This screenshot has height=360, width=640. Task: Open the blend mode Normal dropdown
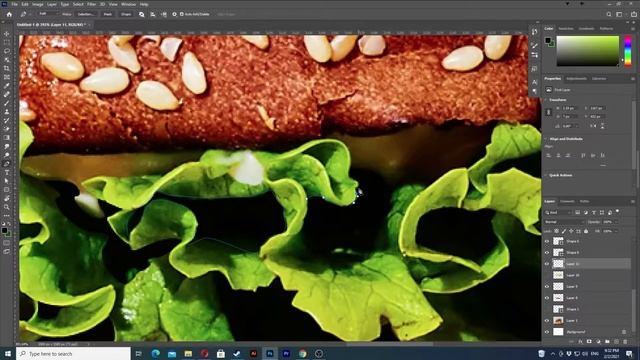pos(564,222)
